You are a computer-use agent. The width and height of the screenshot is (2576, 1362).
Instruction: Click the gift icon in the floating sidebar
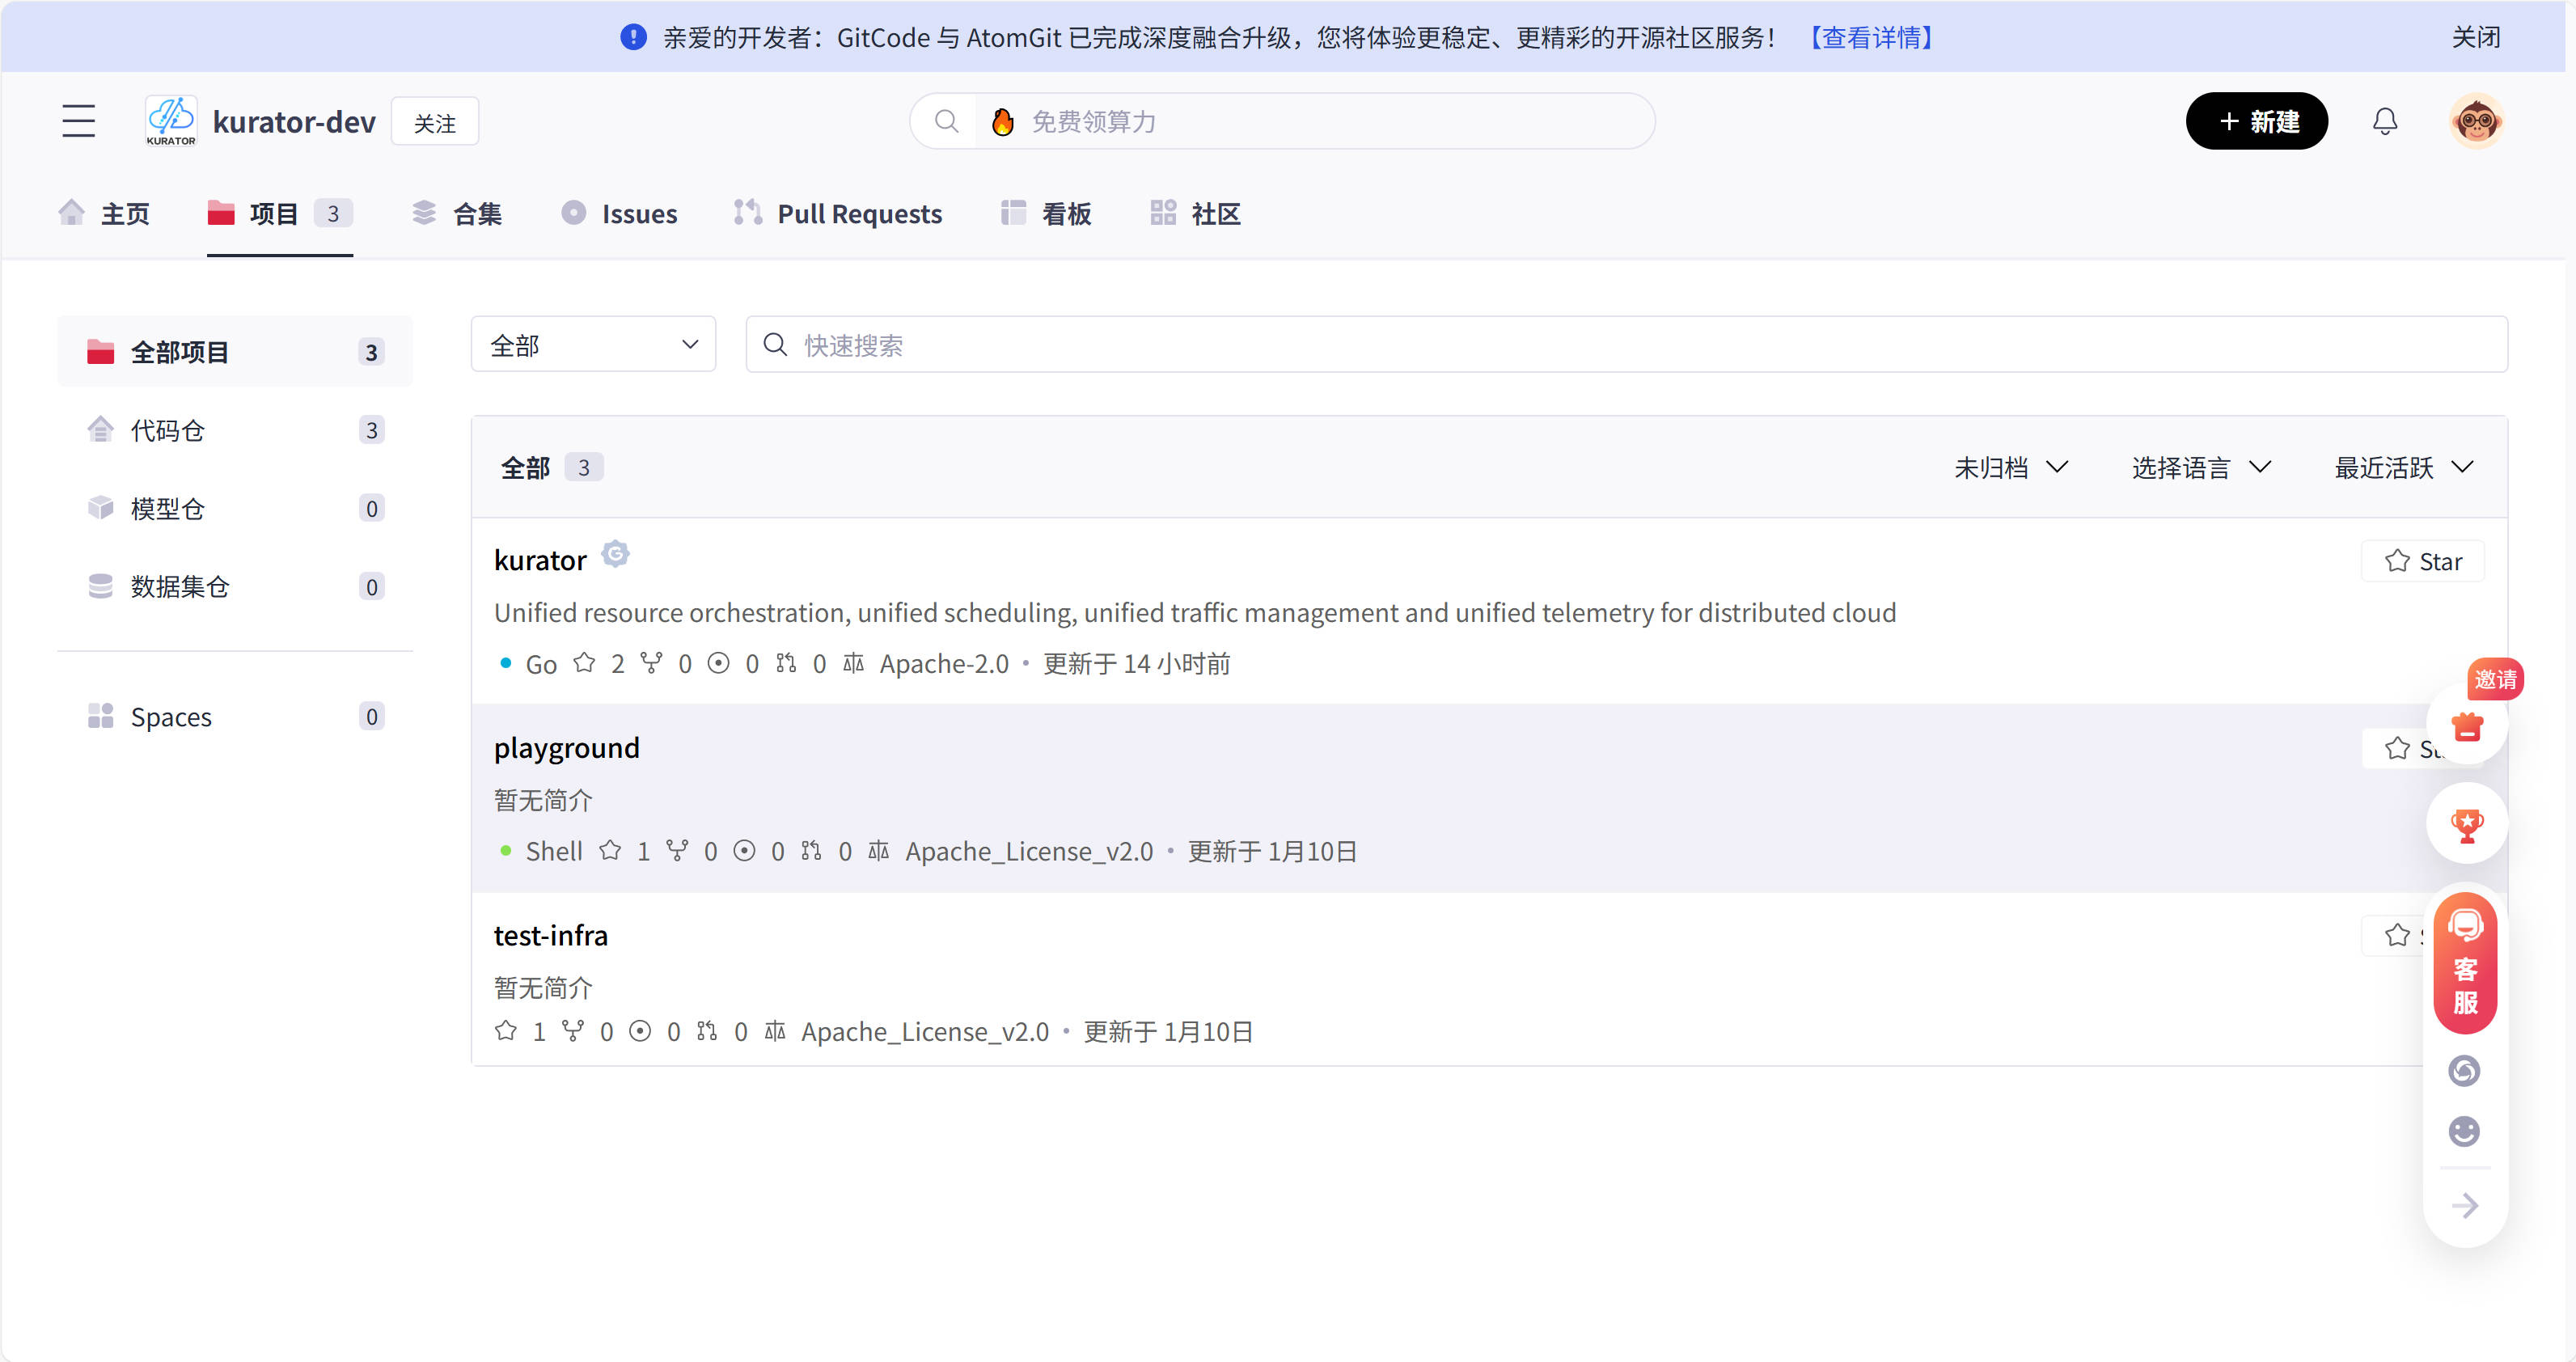coord(2465,726)
